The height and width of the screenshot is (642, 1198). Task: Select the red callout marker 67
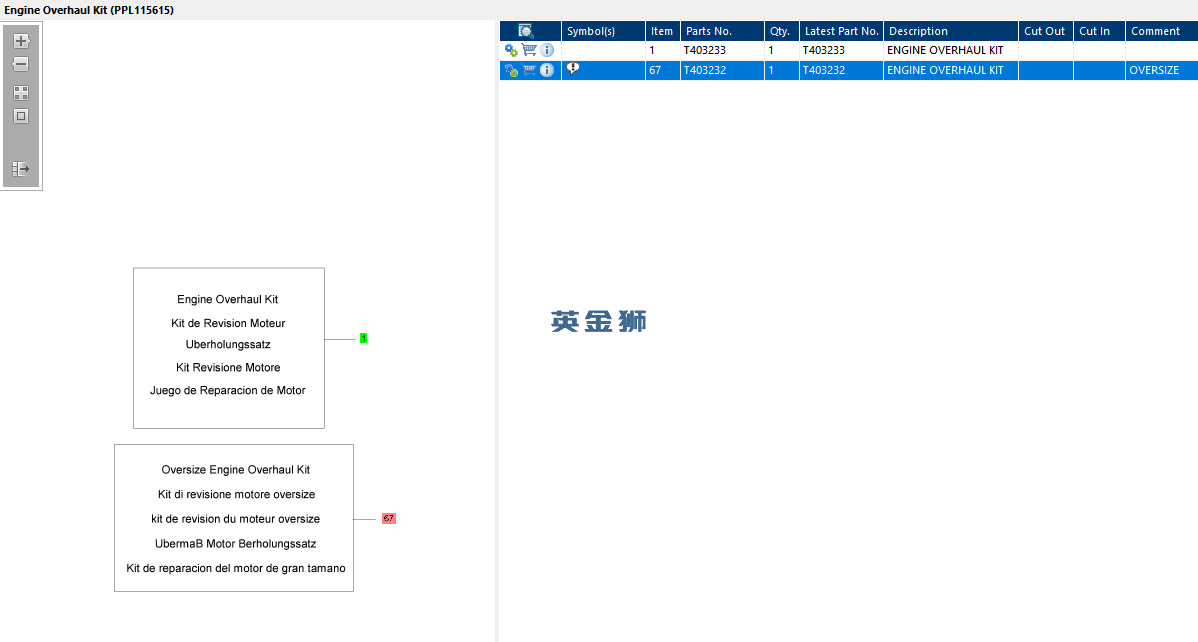(x=389, y=518)
